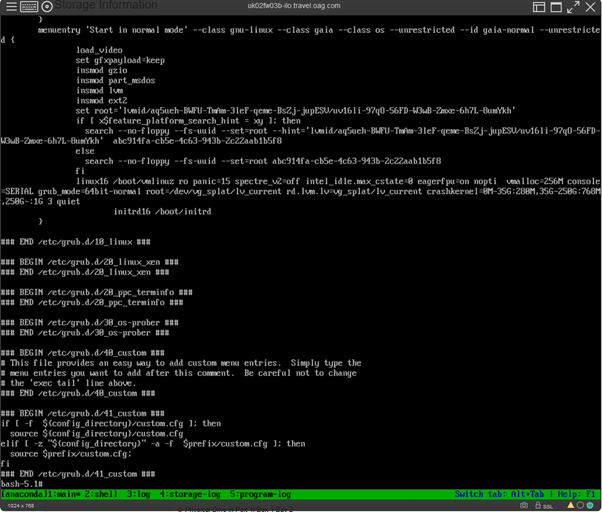Switch to the 2:shell tmux tab
The height and width of the screenshot is (512, 602).
100,494
